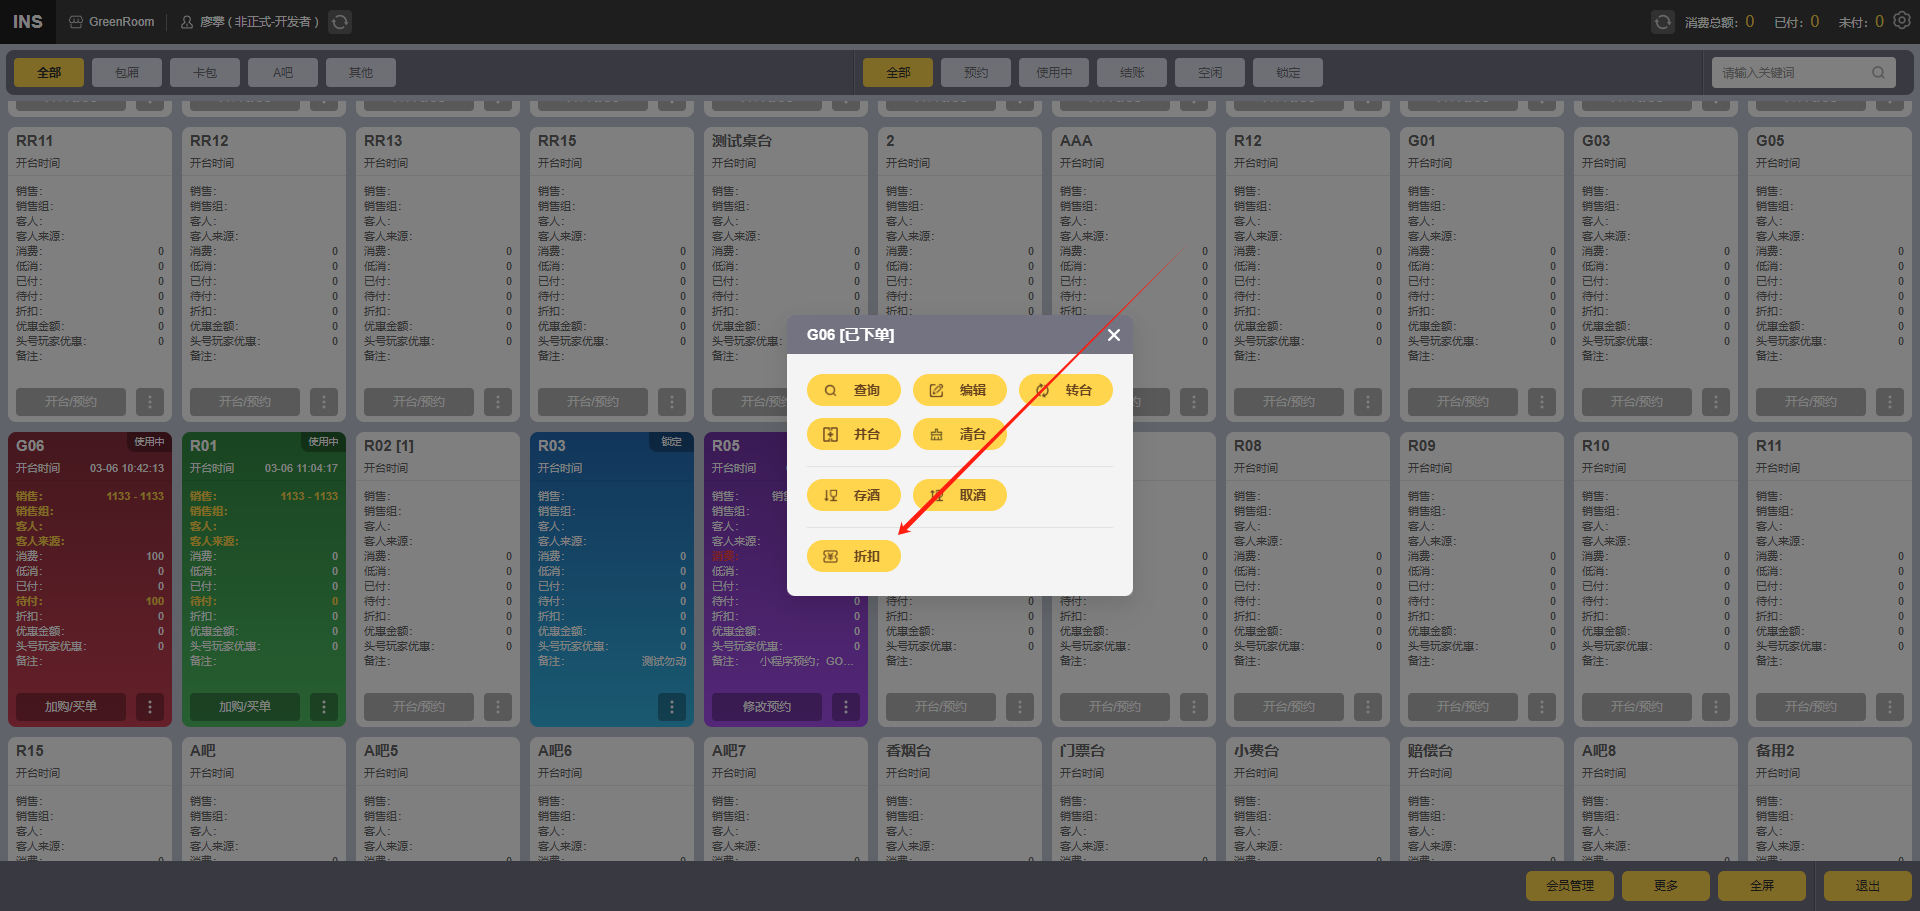Open 编辑 in the G06 dialog

[959, 390]
